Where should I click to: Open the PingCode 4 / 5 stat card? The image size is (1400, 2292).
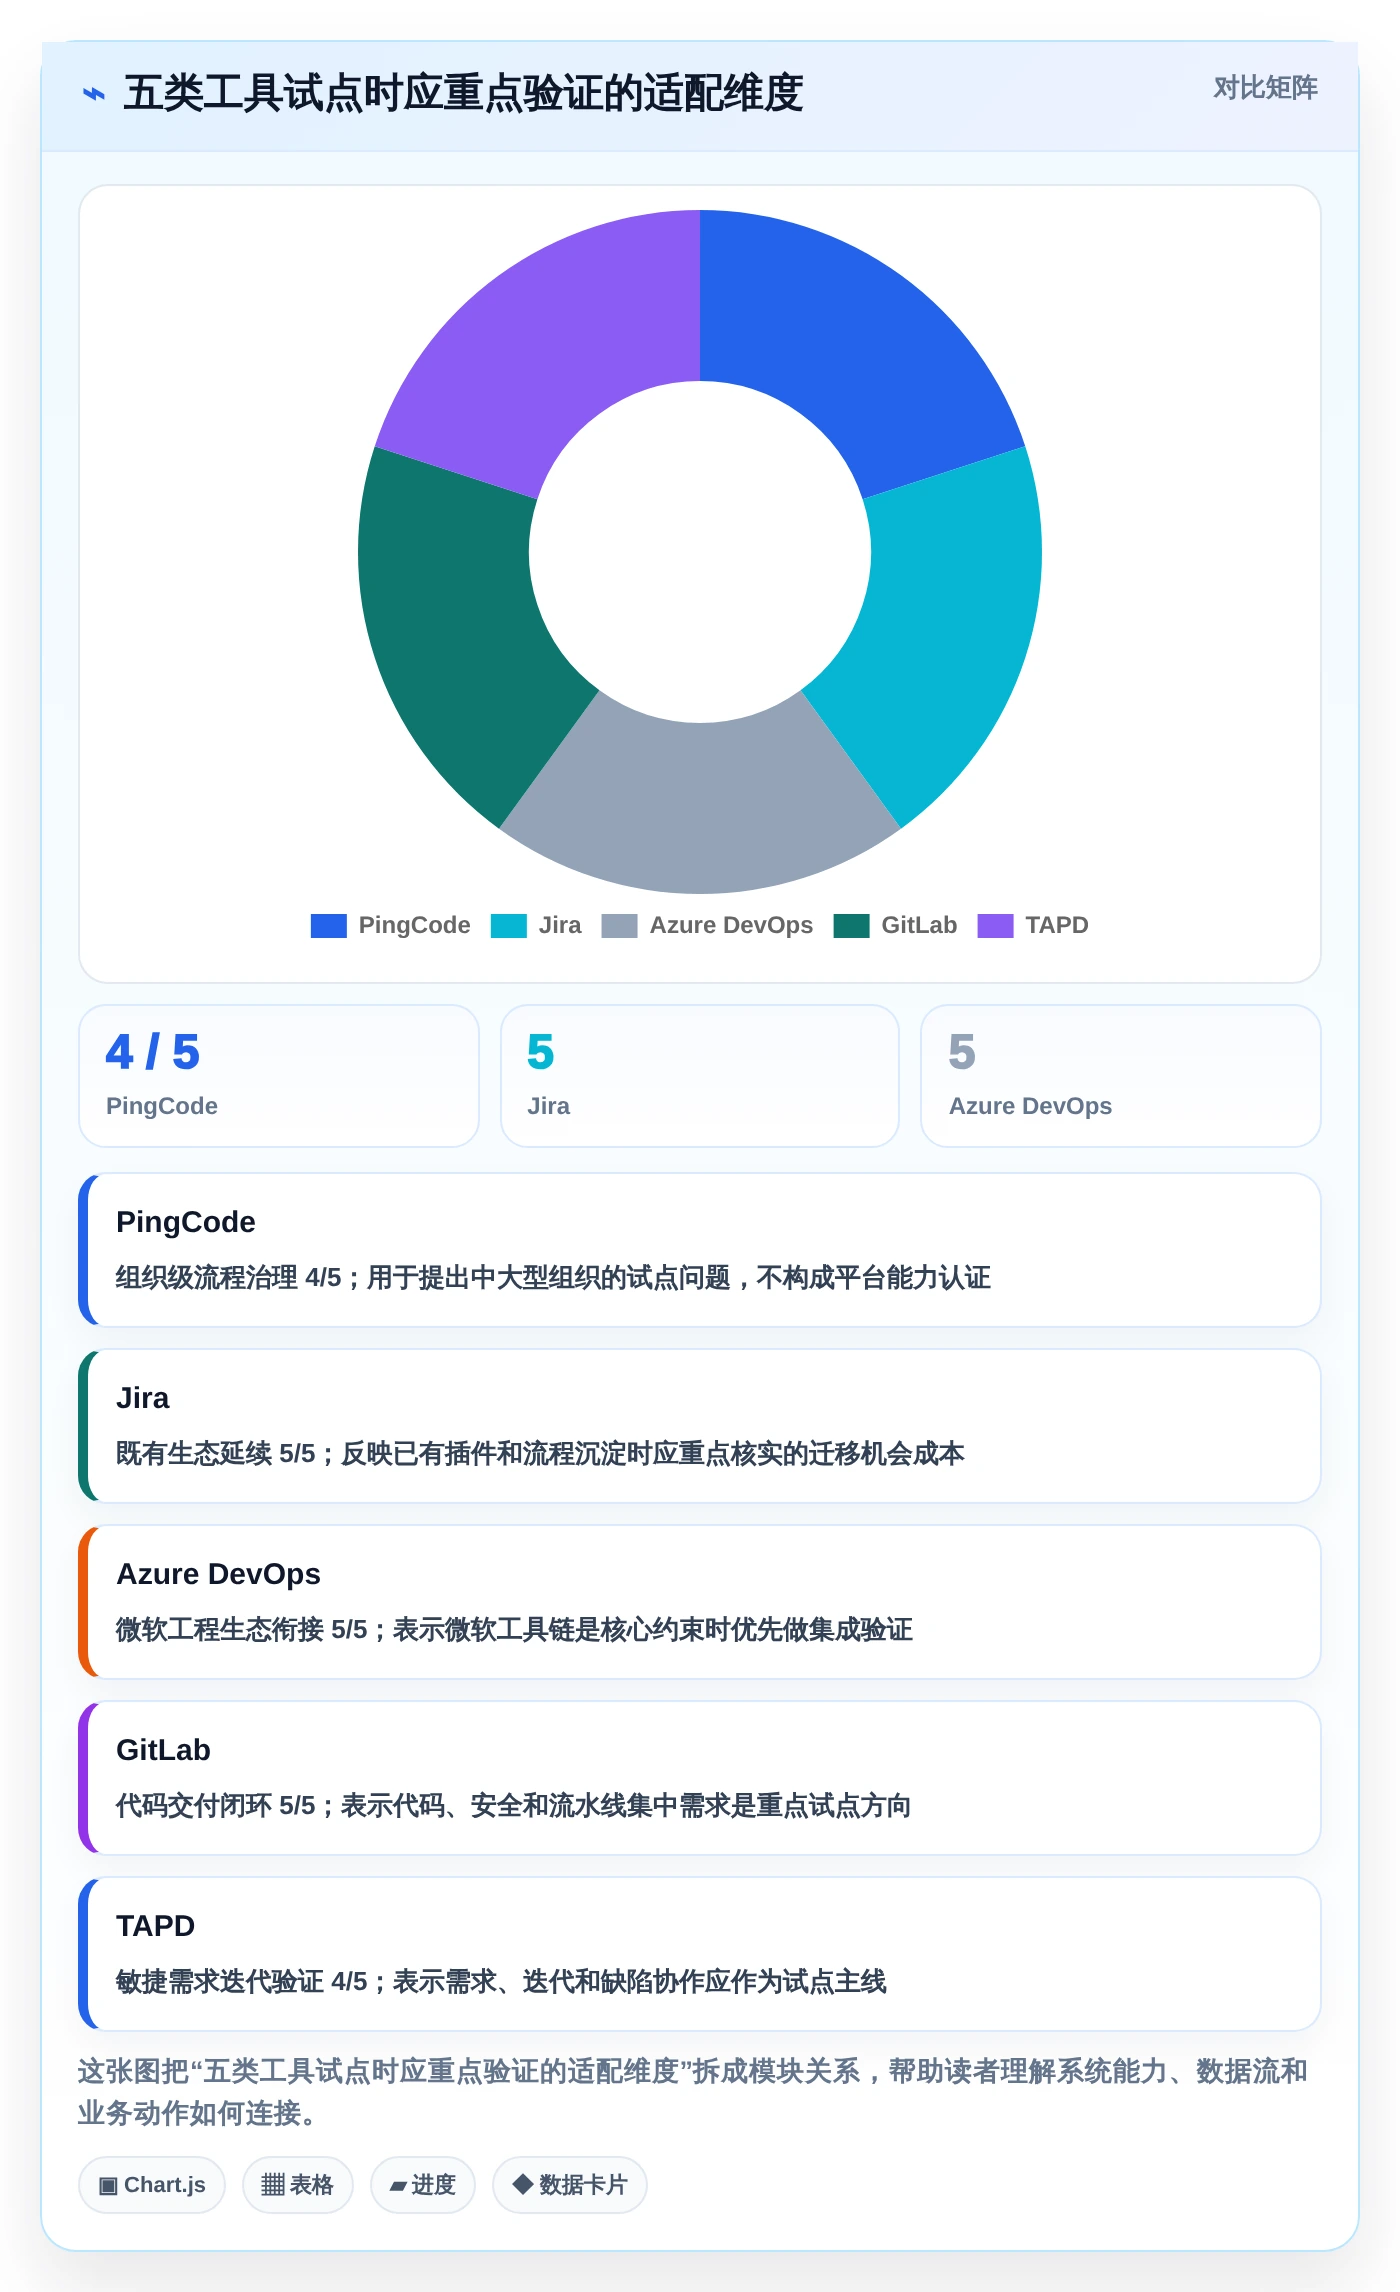pos(279,1076)
